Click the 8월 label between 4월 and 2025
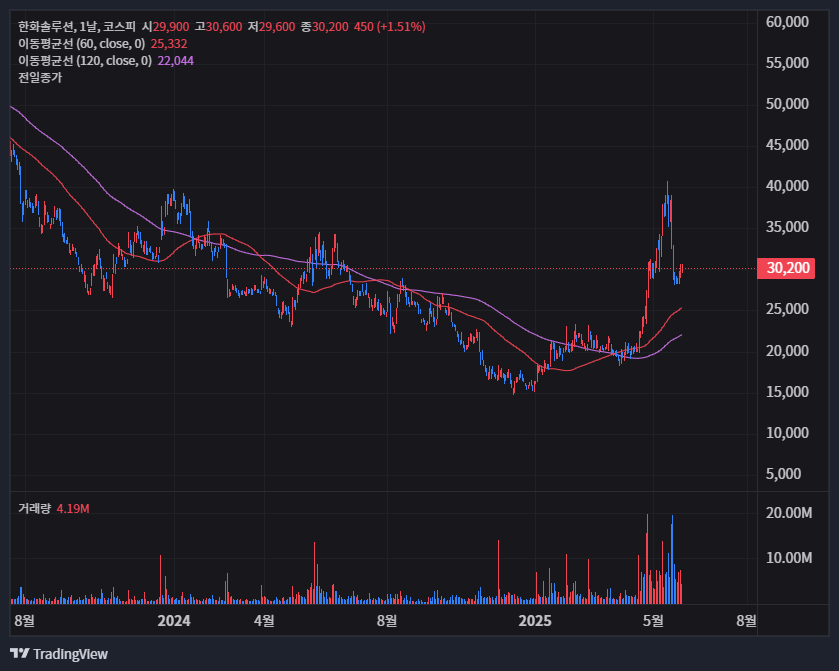The width and height of the screenshot is (839, 671). (387, 621)
